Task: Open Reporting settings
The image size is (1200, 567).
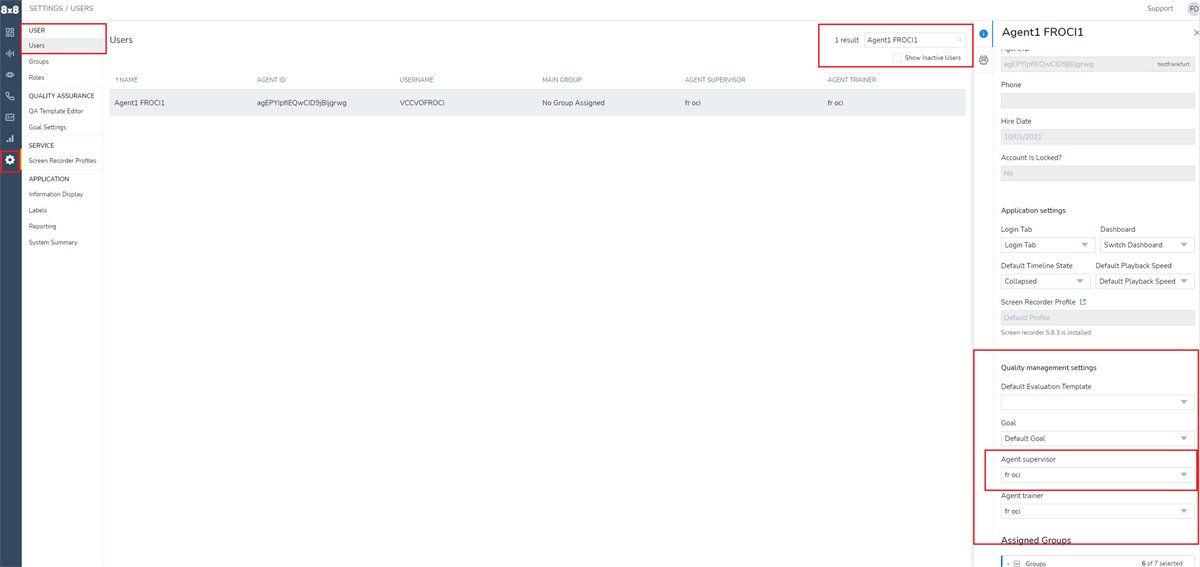Action: coord(42,226)
